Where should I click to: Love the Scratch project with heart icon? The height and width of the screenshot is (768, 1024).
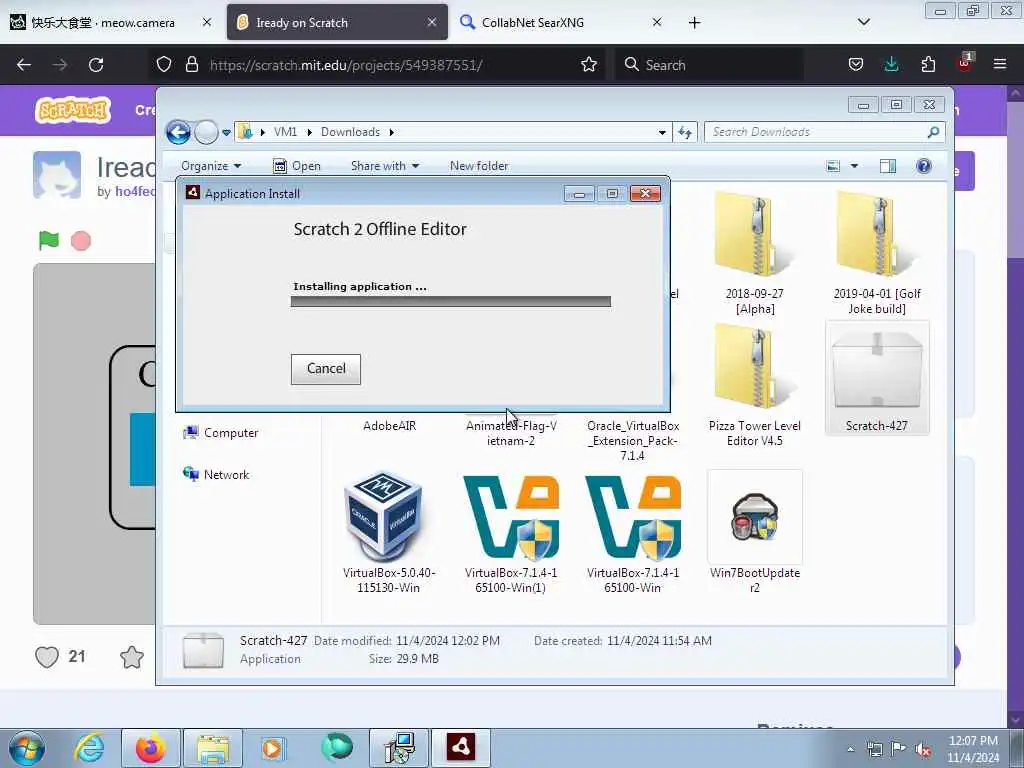47,656
